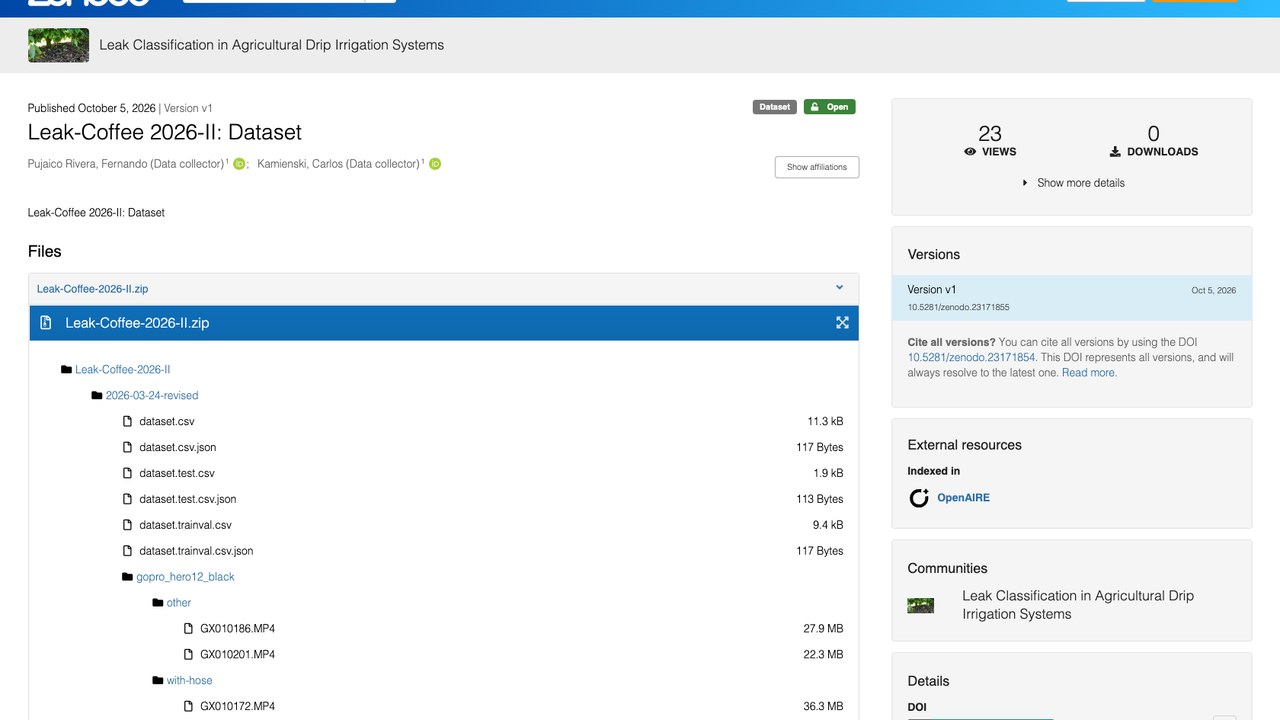The width and height of the screenshot is (1280, 720).
Task: Open ORCID profile of Fernando Pujaico Rivera
Action: pos(239,164)
